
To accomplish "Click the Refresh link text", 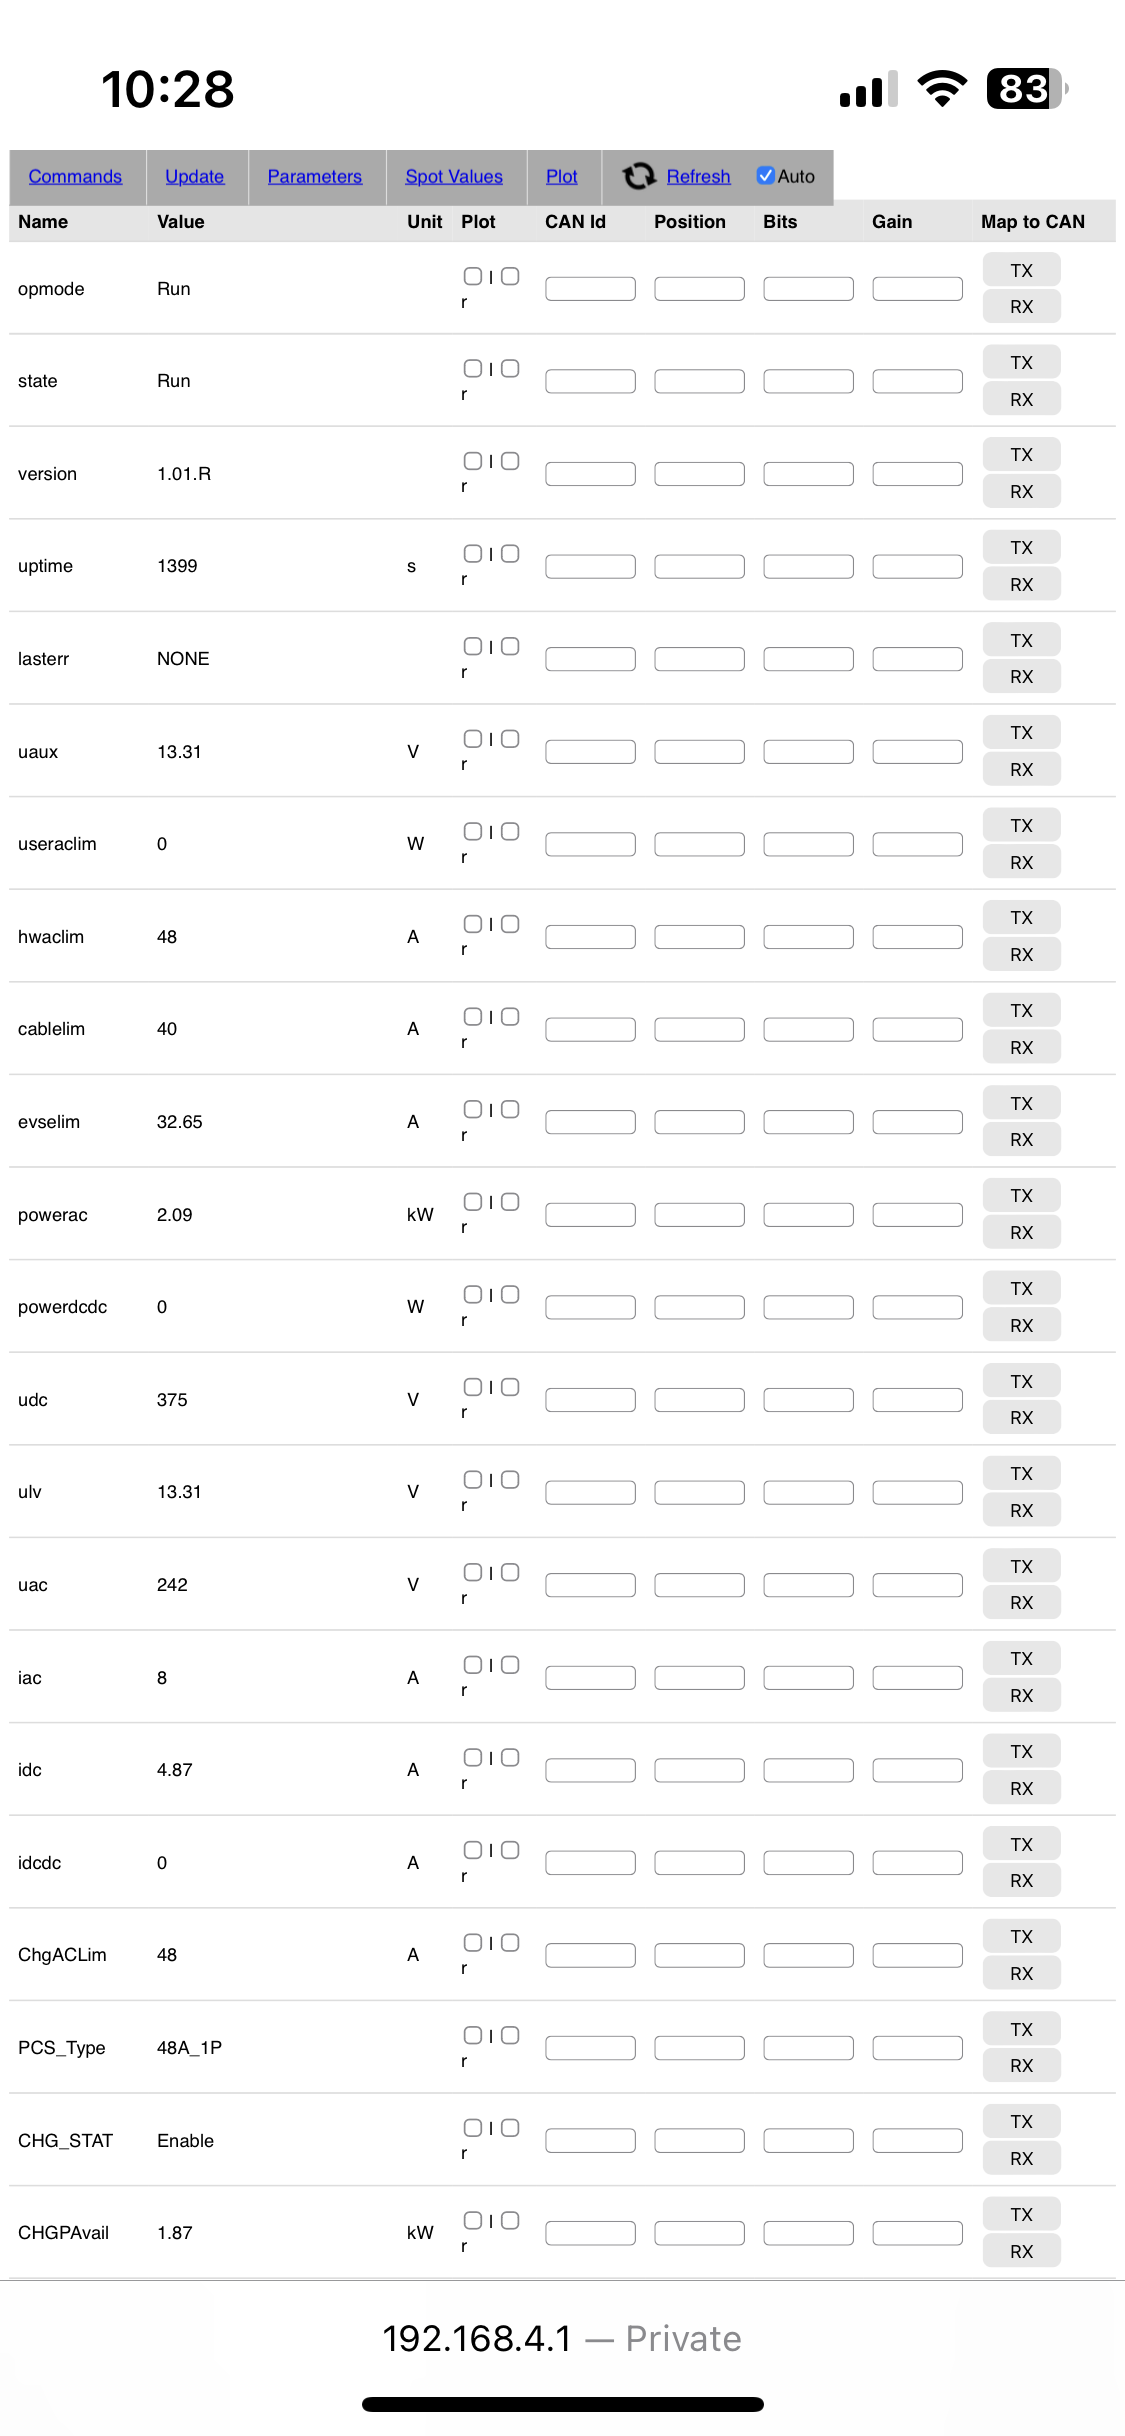I will 699,176.
